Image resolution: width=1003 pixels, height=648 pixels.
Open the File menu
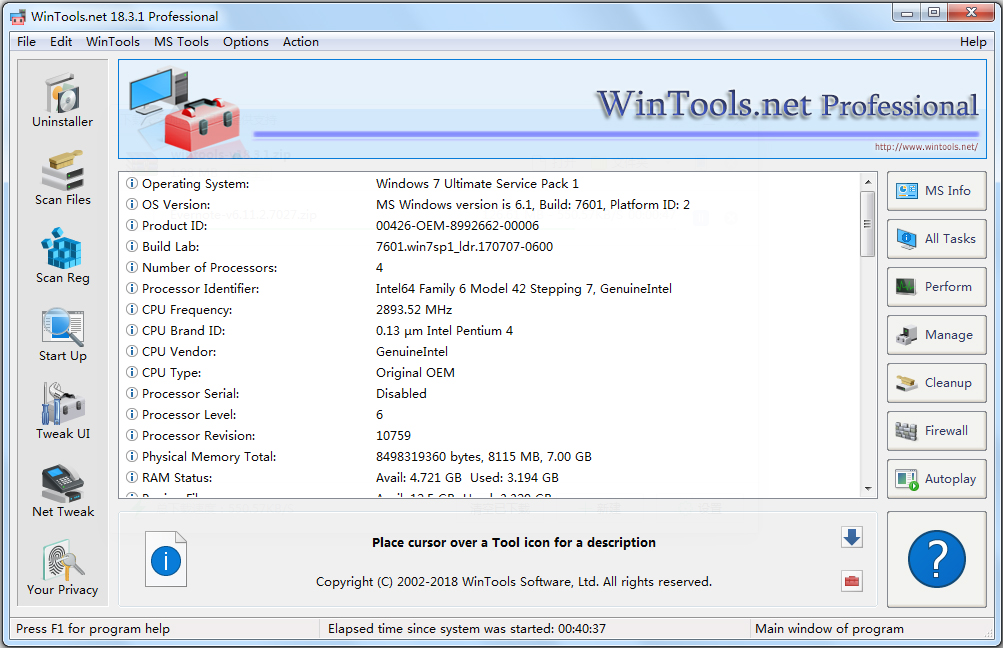[26, 42]
